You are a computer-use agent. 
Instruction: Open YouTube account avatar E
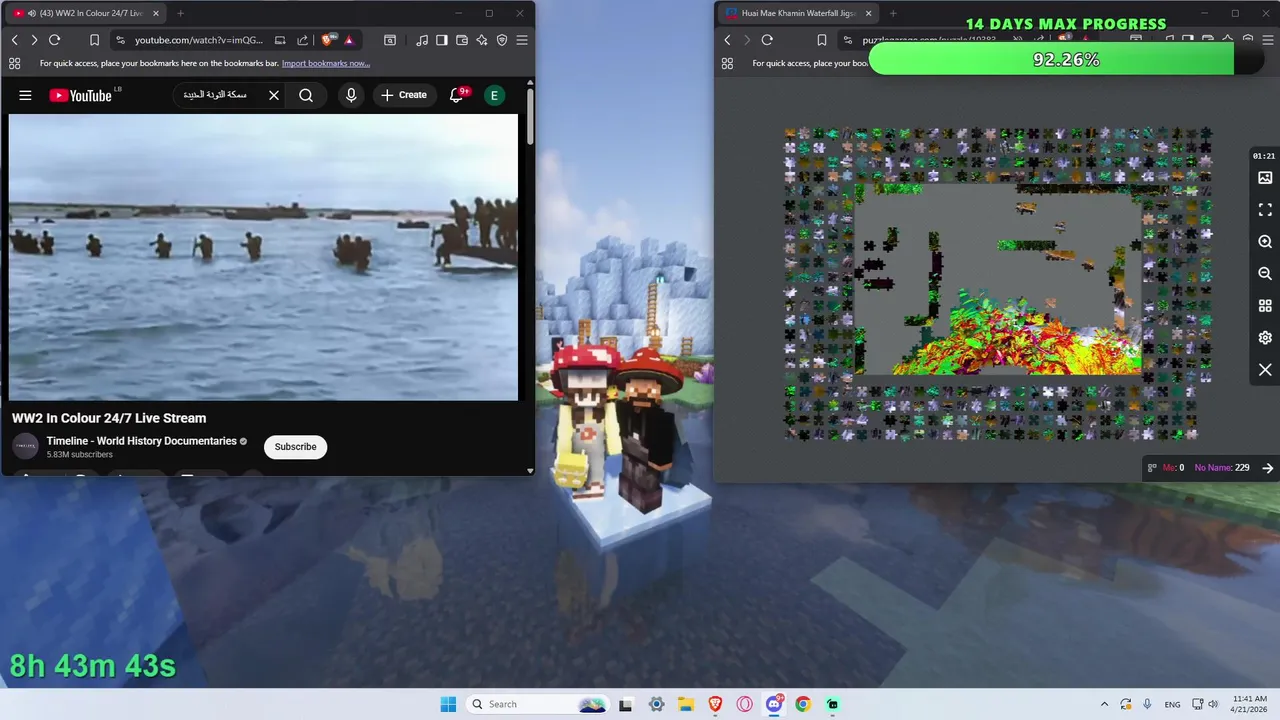click(494, 95)
